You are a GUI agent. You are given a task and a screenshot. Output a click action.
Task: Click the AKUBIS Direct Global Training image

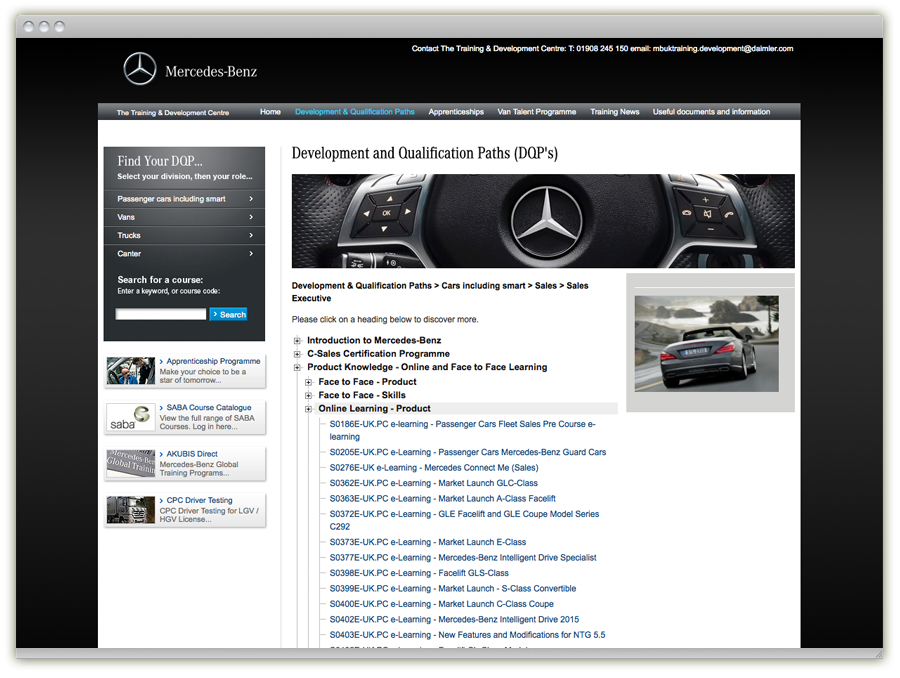click(131, 464)
